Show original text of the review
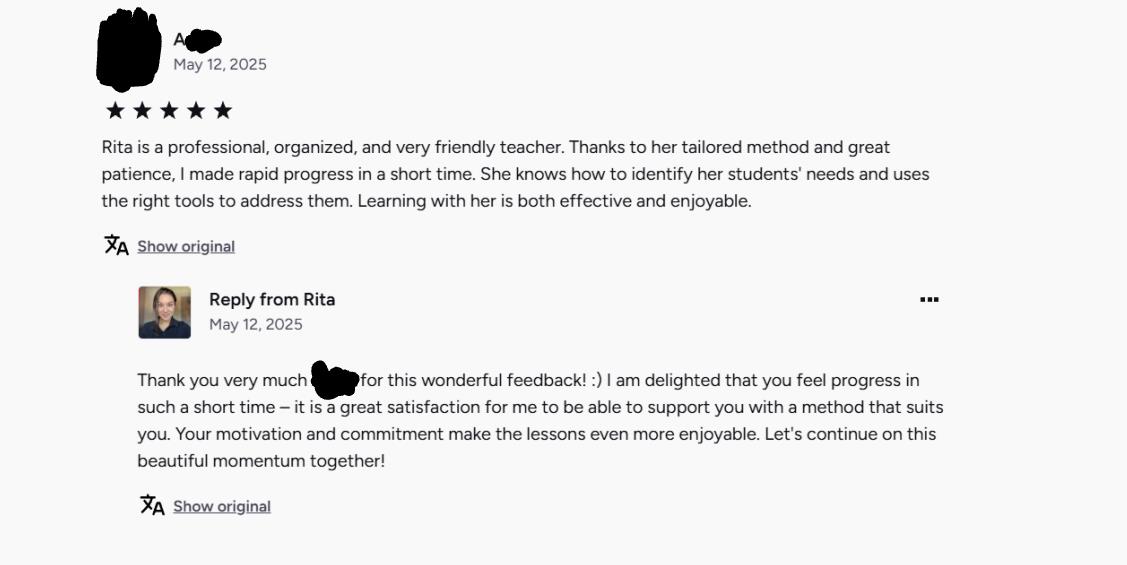The height and width of the screenshot is (565, 1127). coord(186,247)
